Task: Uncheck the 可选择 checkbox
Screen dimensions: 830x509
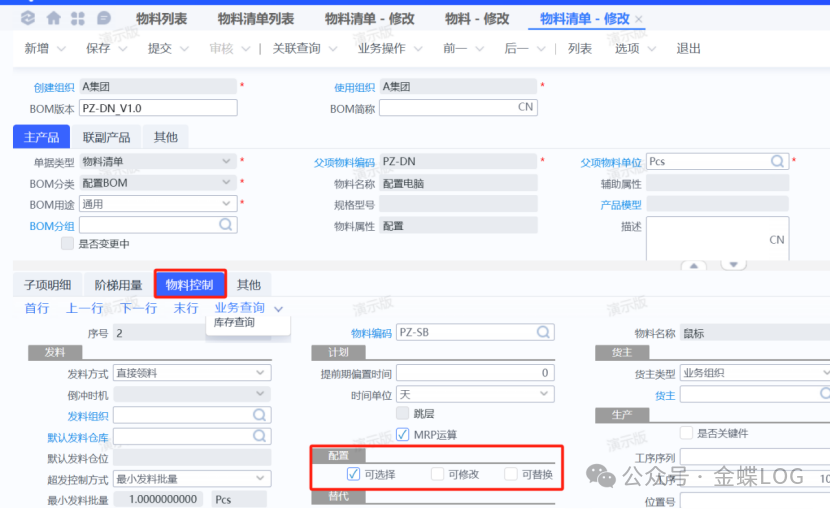Action: pos(353,474)
